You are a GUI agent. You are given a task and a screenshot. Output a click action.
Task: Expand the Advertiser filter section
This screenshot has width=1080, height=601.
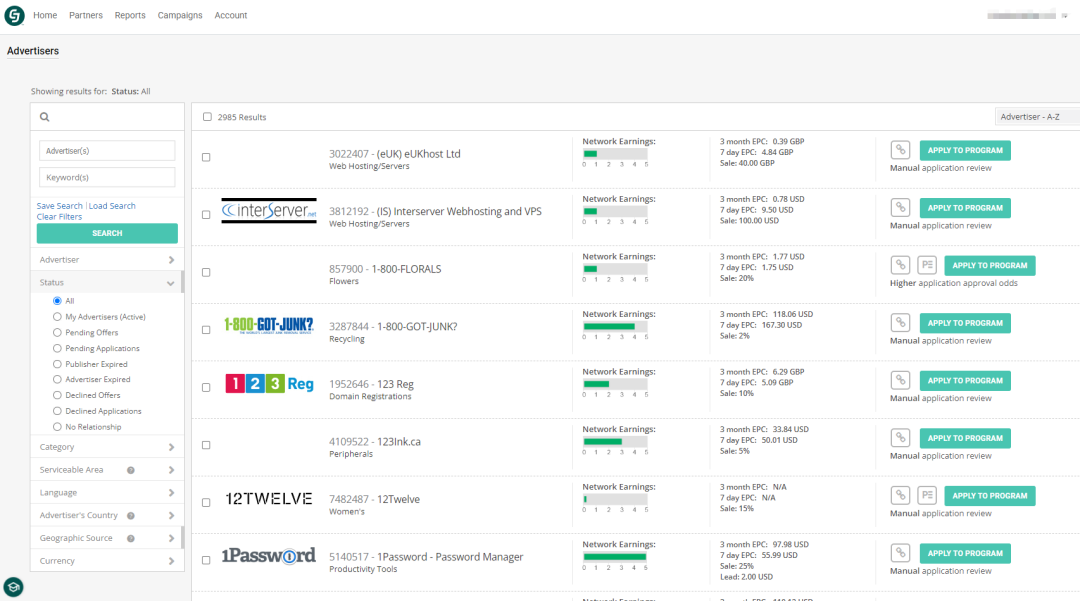107,260
